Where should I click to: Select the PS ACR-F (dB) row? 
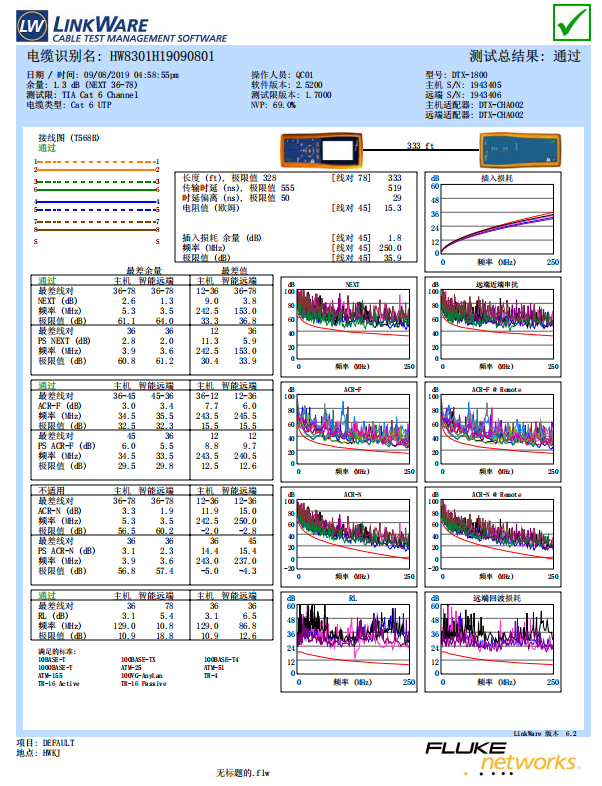151,446
